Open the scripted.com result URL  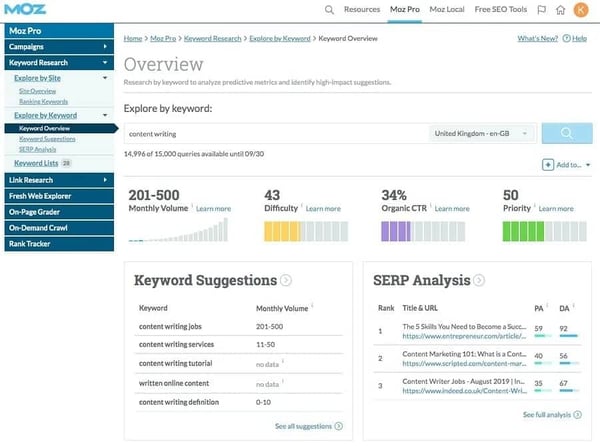pos(464,363)
